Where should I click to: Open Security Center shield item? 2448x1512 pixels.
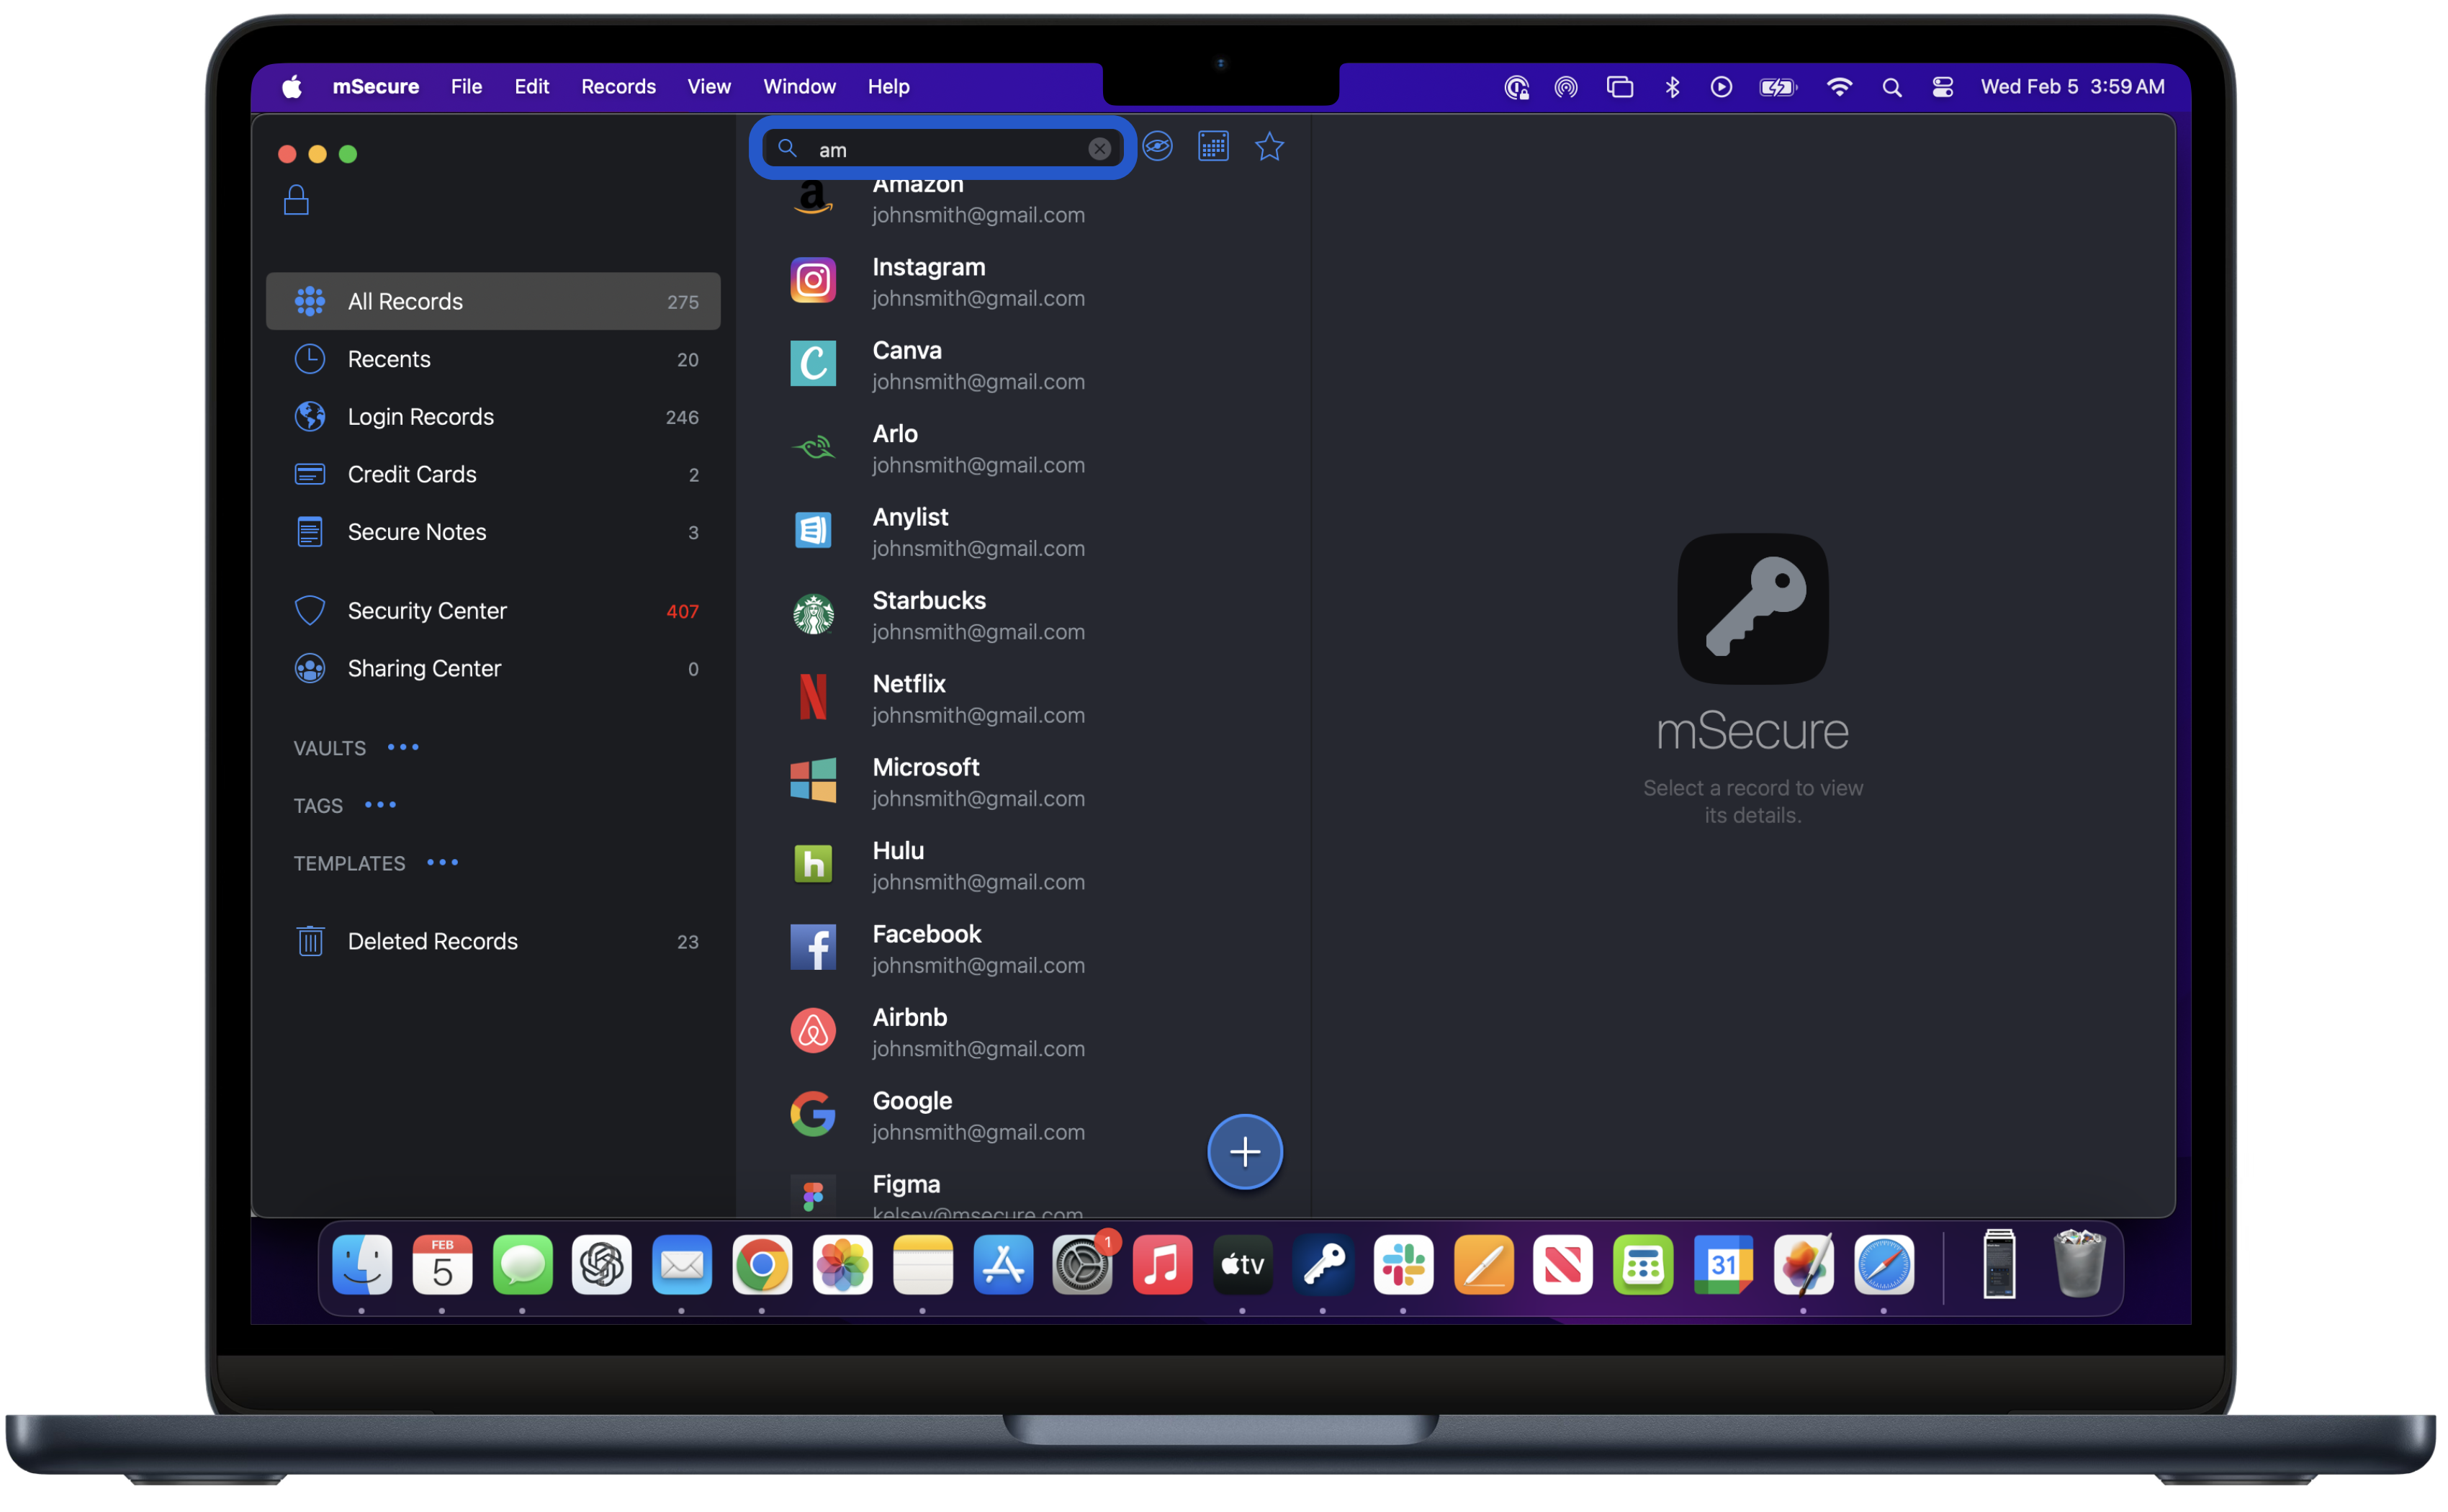click(x=426, y=610)
